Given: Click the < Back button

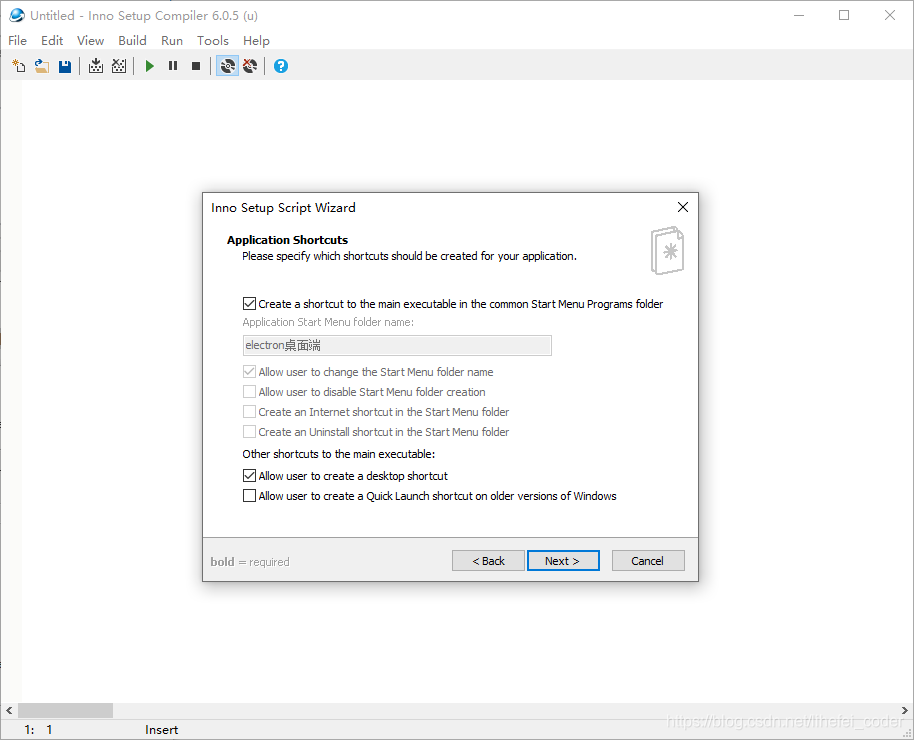Looking at the screenshot, I should pyautogui.click(x=488, y=560).
